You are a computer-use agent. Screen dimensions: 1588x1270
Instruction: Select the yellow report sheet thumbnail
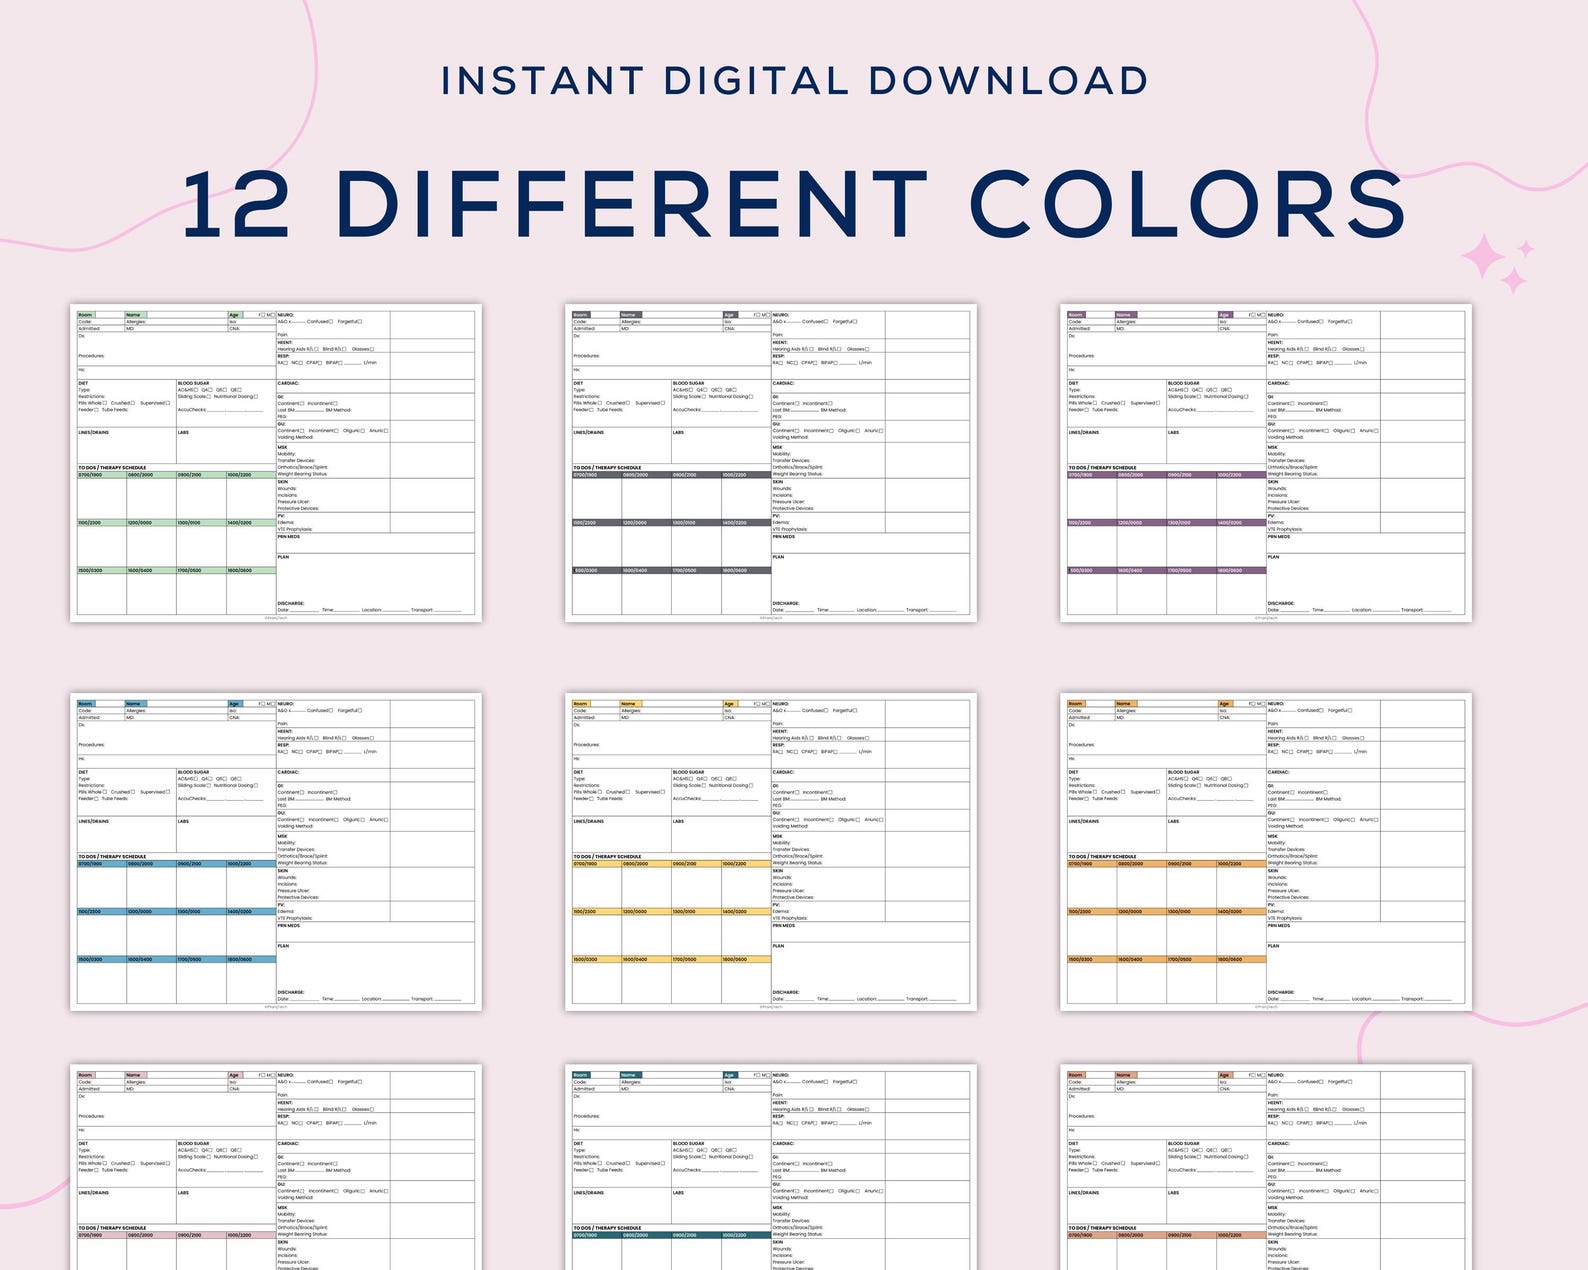[771, 852]
